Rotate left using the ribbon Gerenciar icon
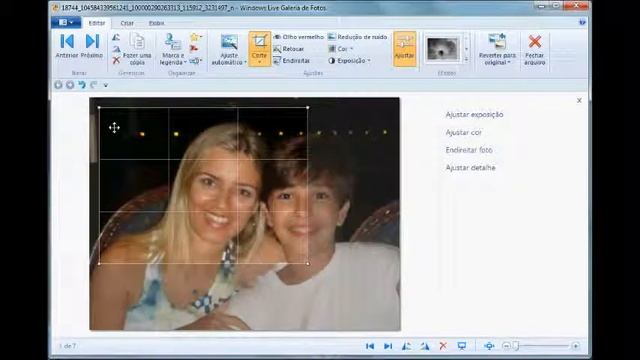The height and width of the screenshot is (360, 640). [x=116, y=37]
